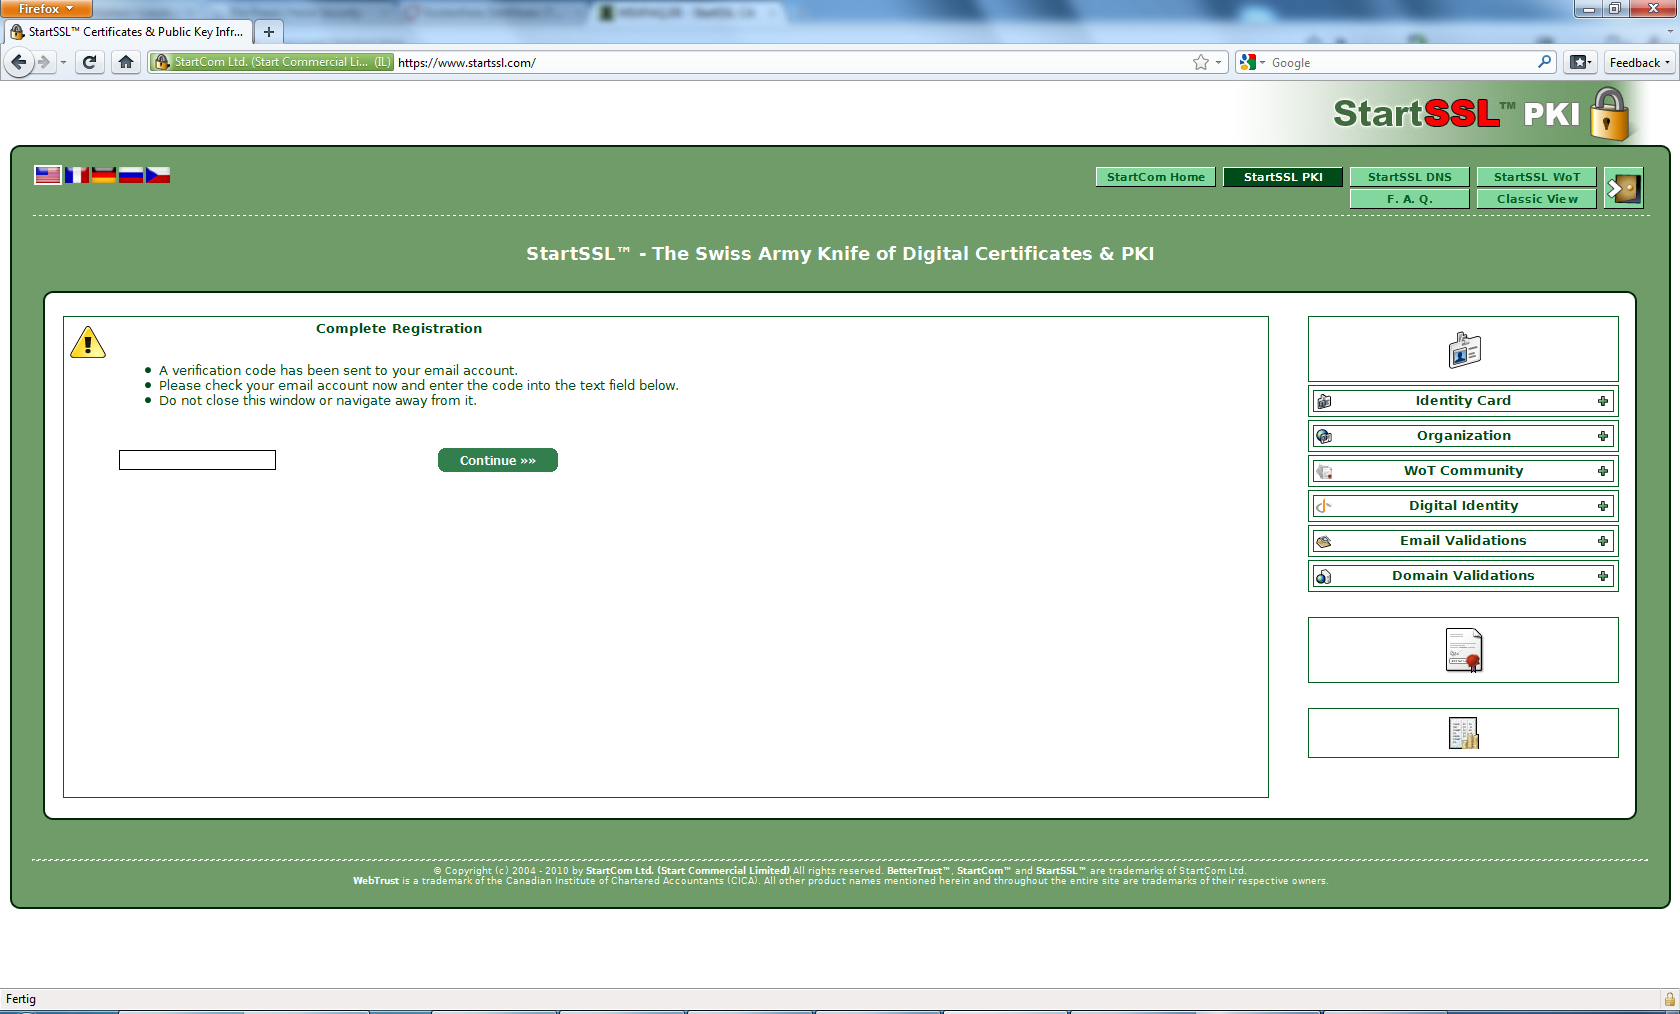Expand the WoT Community section plus
The width and height of the screenshot is (1680, 1014).
[1603, 471]
